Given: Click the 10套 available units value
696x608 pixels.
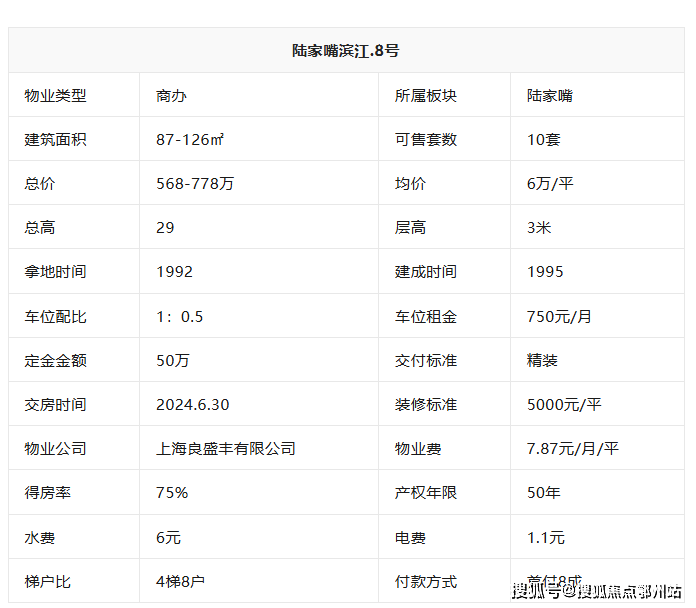Looking at the screenshot, I should 544,140.
